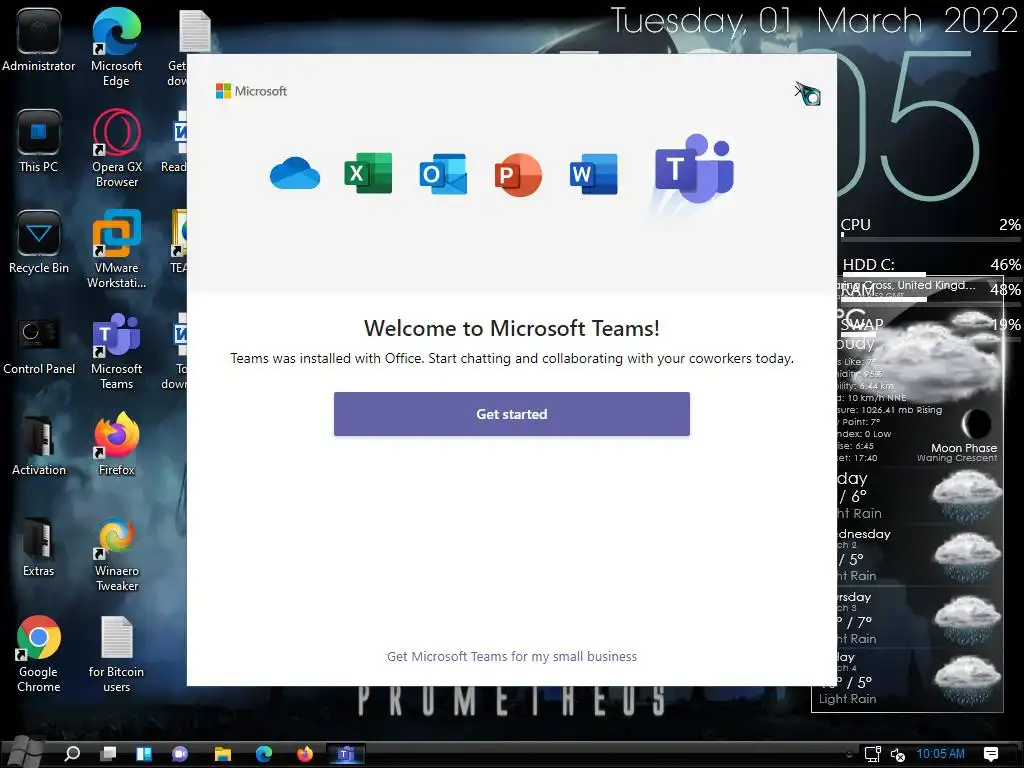Click the Excel icon in Teams welcome

click(368, 173)
